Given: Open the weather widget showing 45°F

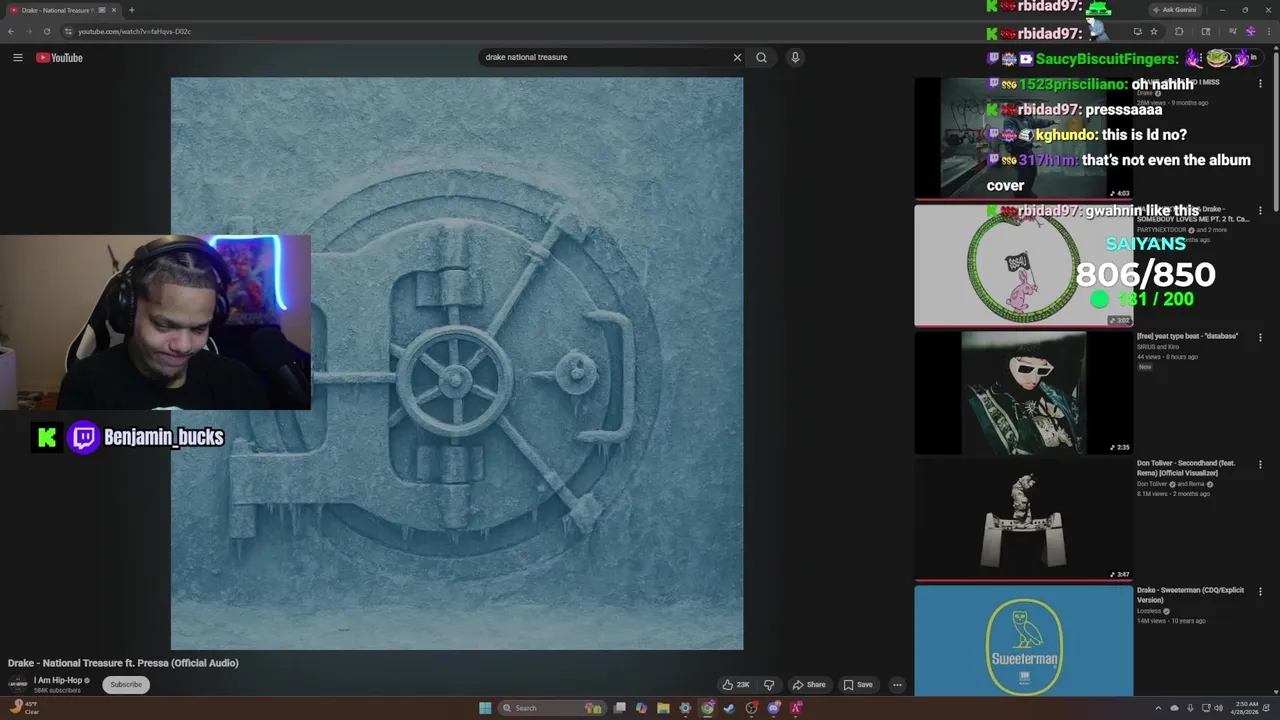Looking at the screenshot, I should pyautogui.click(x=23, y=708).
